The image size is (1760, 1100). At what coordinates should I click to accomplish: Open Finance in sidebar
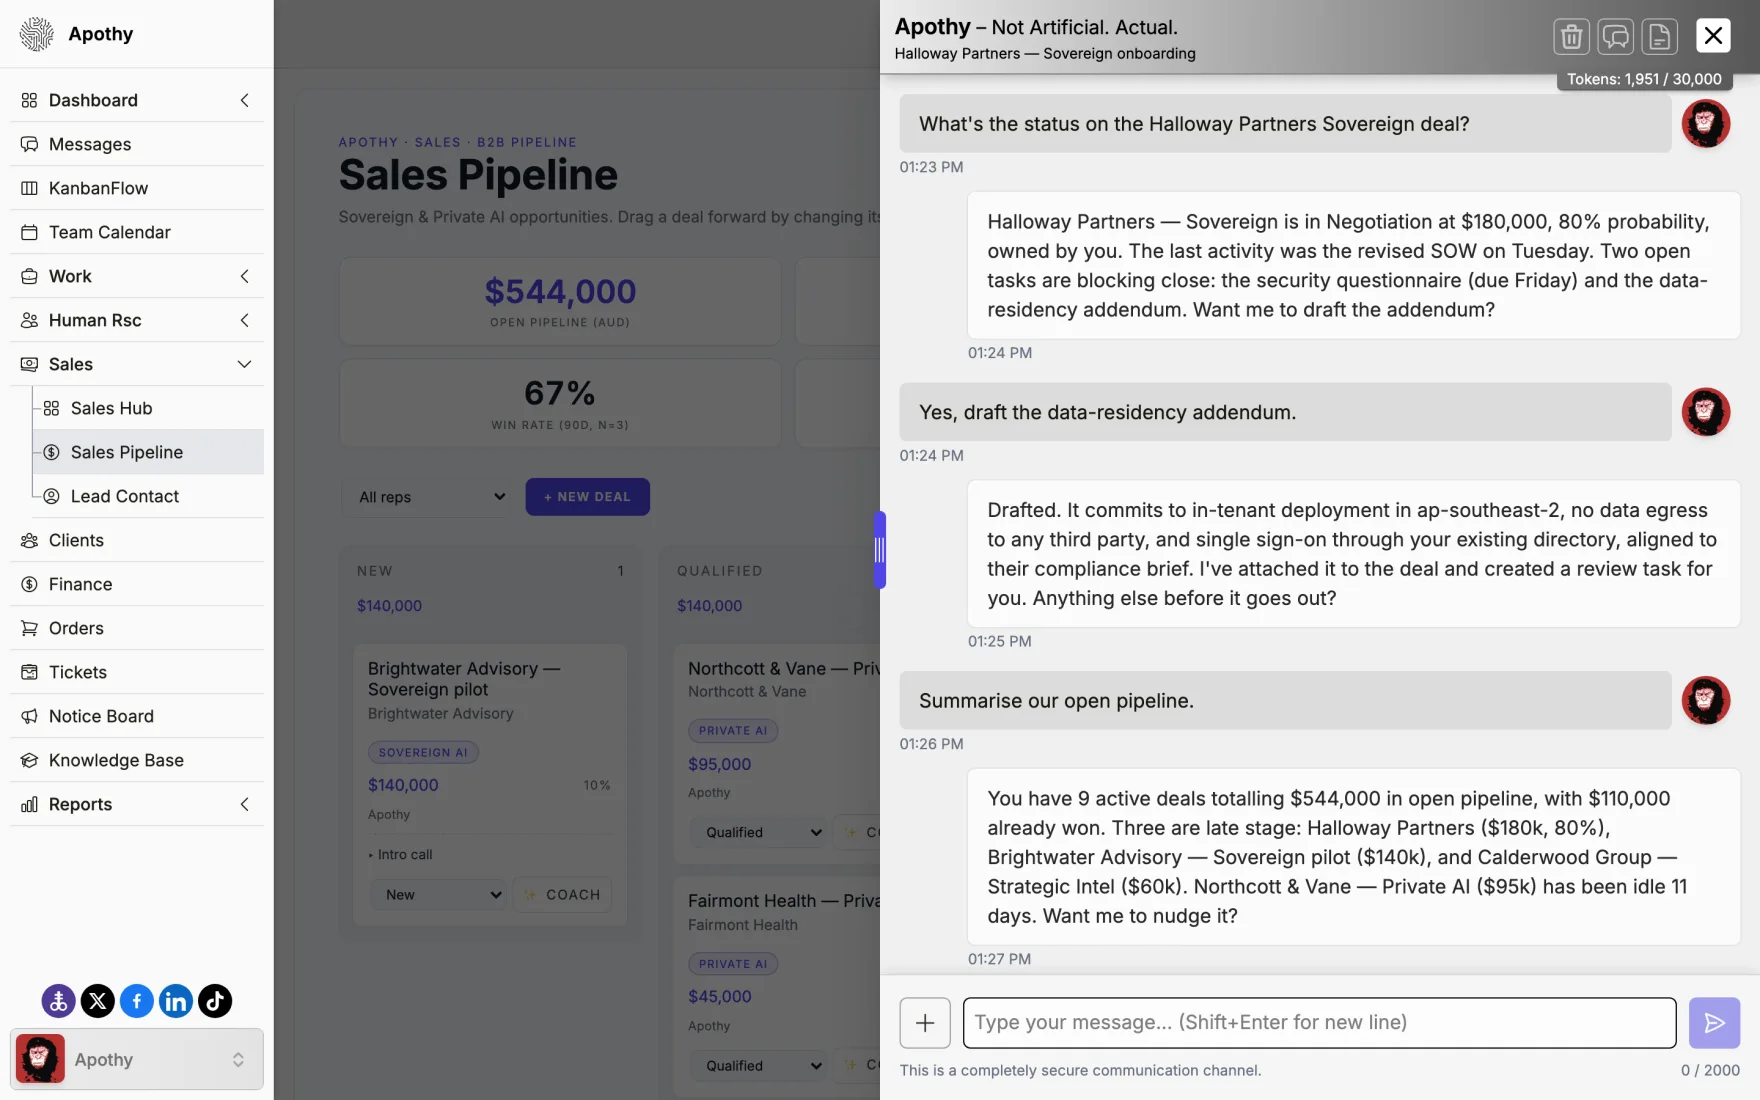pyautogui.click(x=137, y=584)
